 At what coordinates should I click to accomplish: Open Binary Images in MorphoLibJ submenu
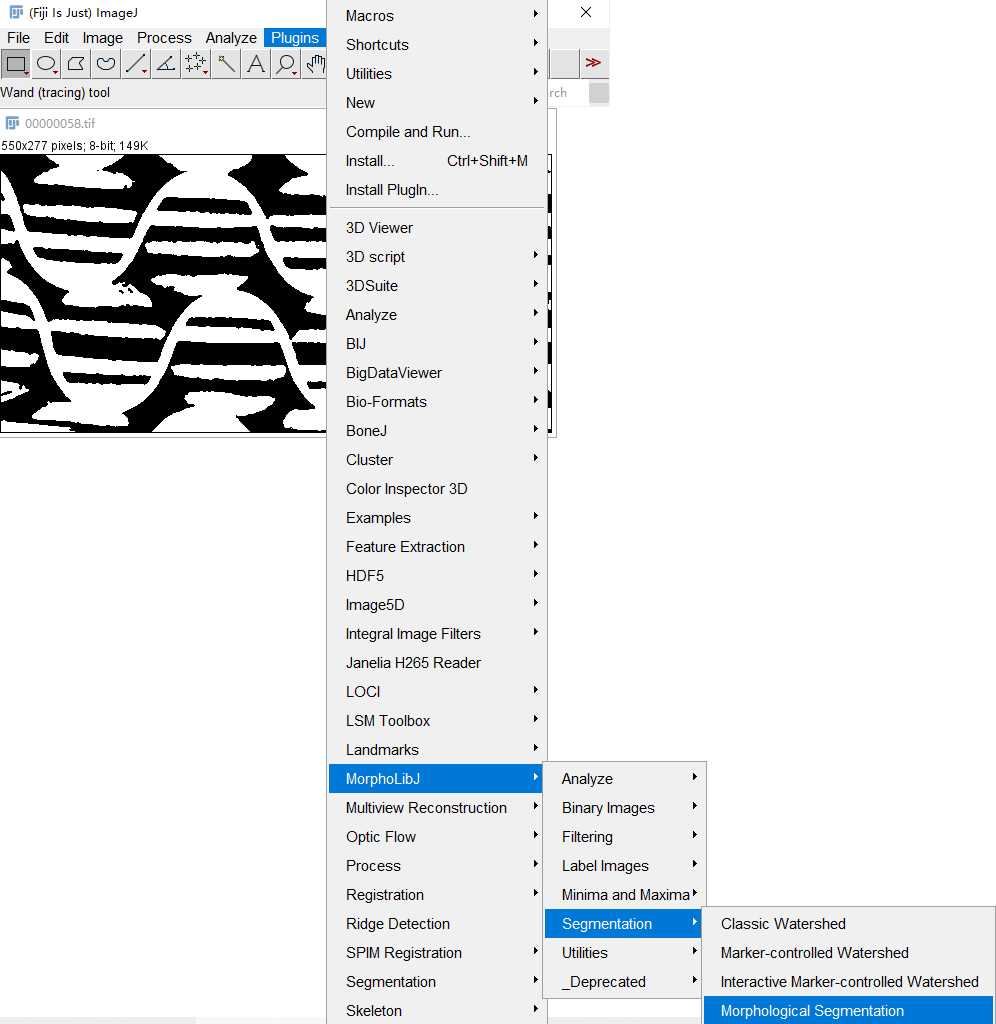pos(624,808)
